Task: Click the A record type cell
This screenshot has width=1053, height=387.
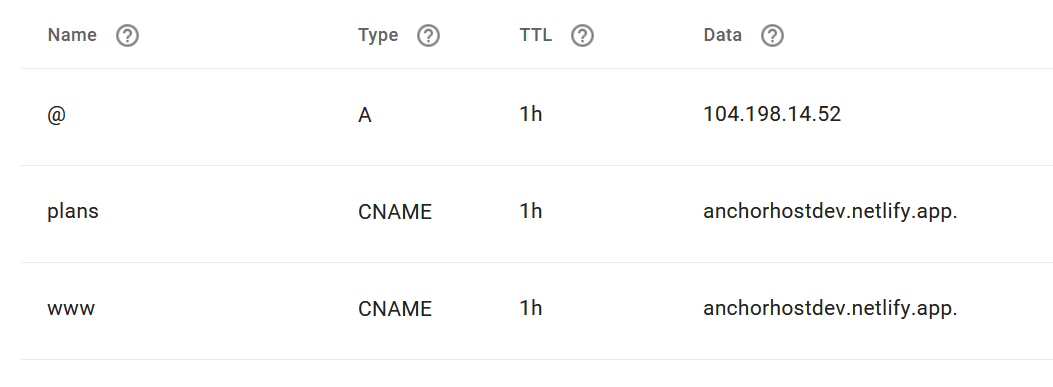Action: pyautogui.click(x=365, y=115)
